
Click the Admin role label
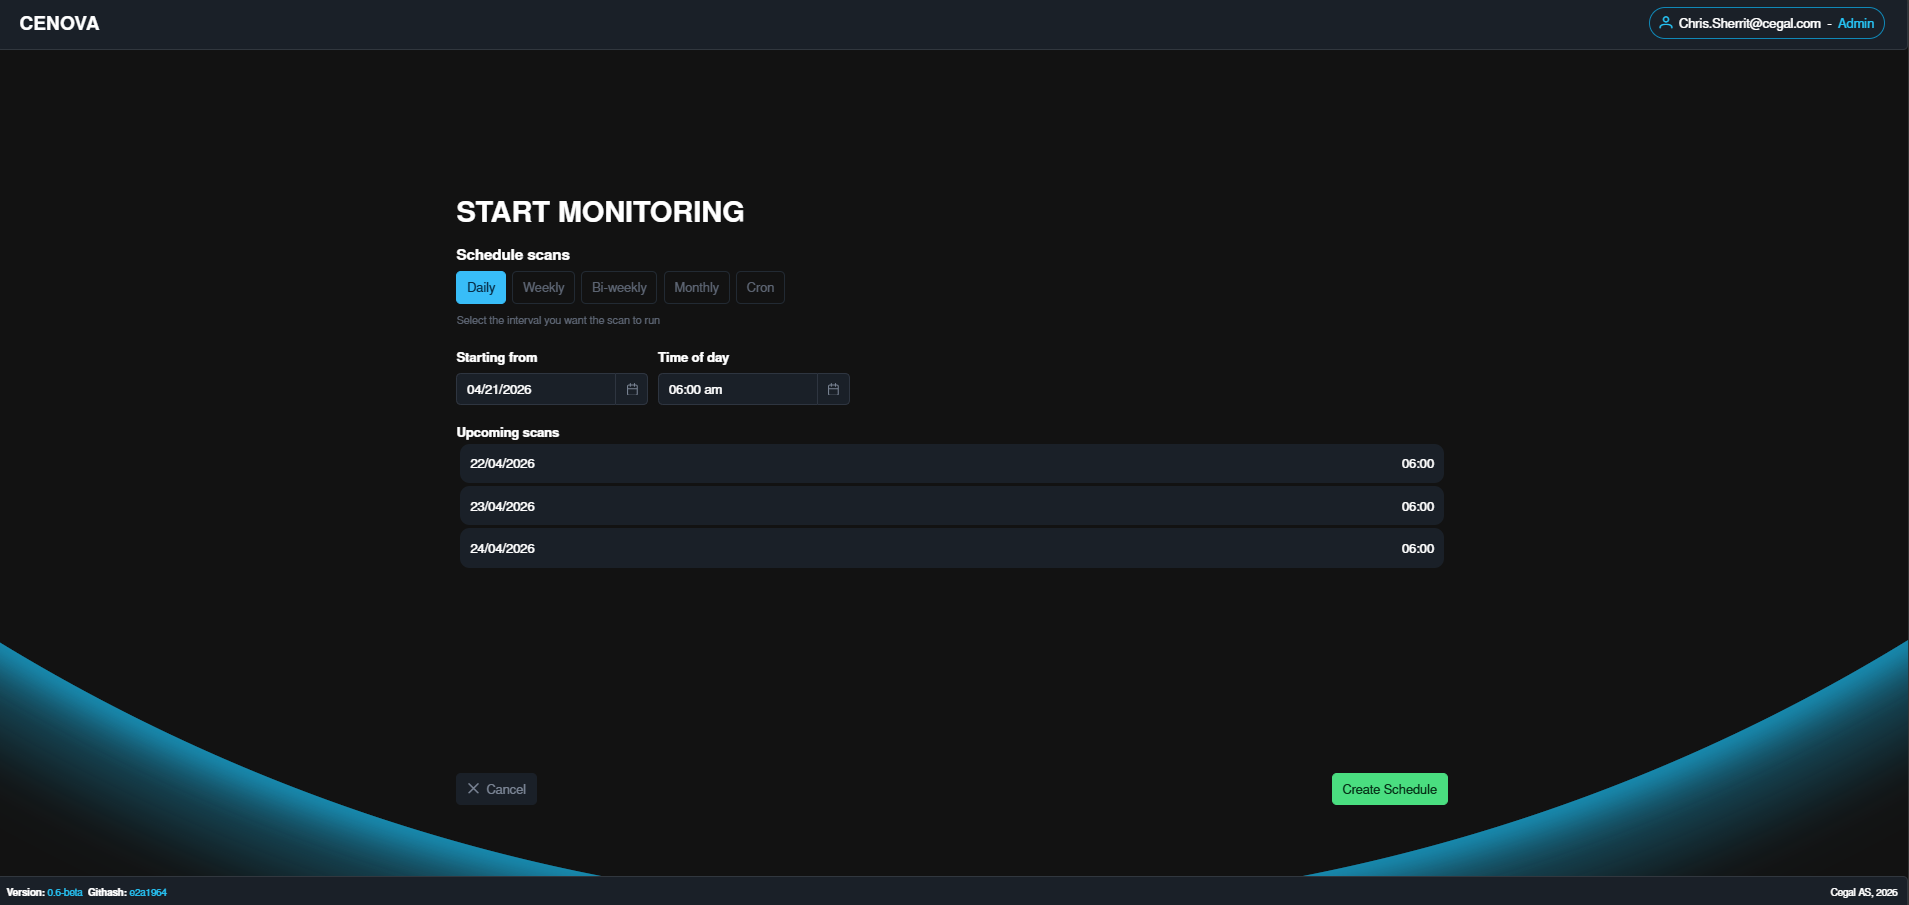pos(1856,23)
